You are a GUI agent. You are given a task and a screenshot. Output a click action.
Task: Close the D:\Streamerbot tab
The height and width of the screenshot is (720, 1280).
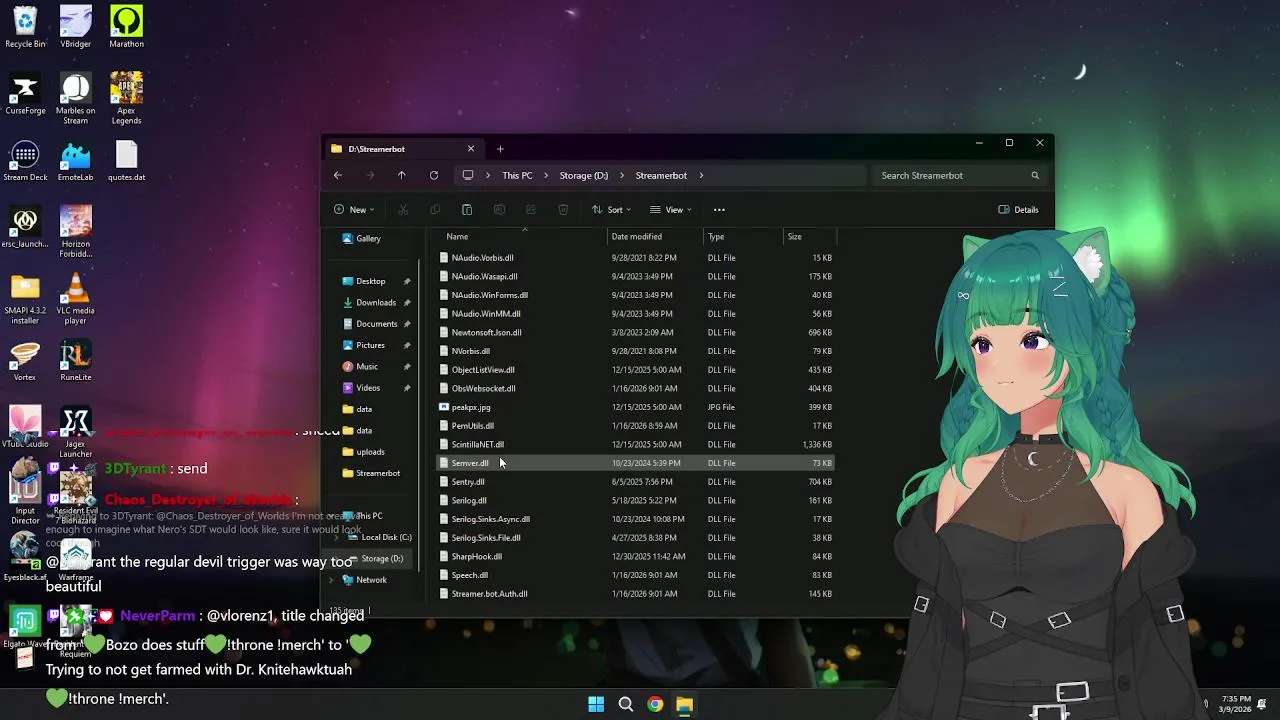(x=471, y=149)
